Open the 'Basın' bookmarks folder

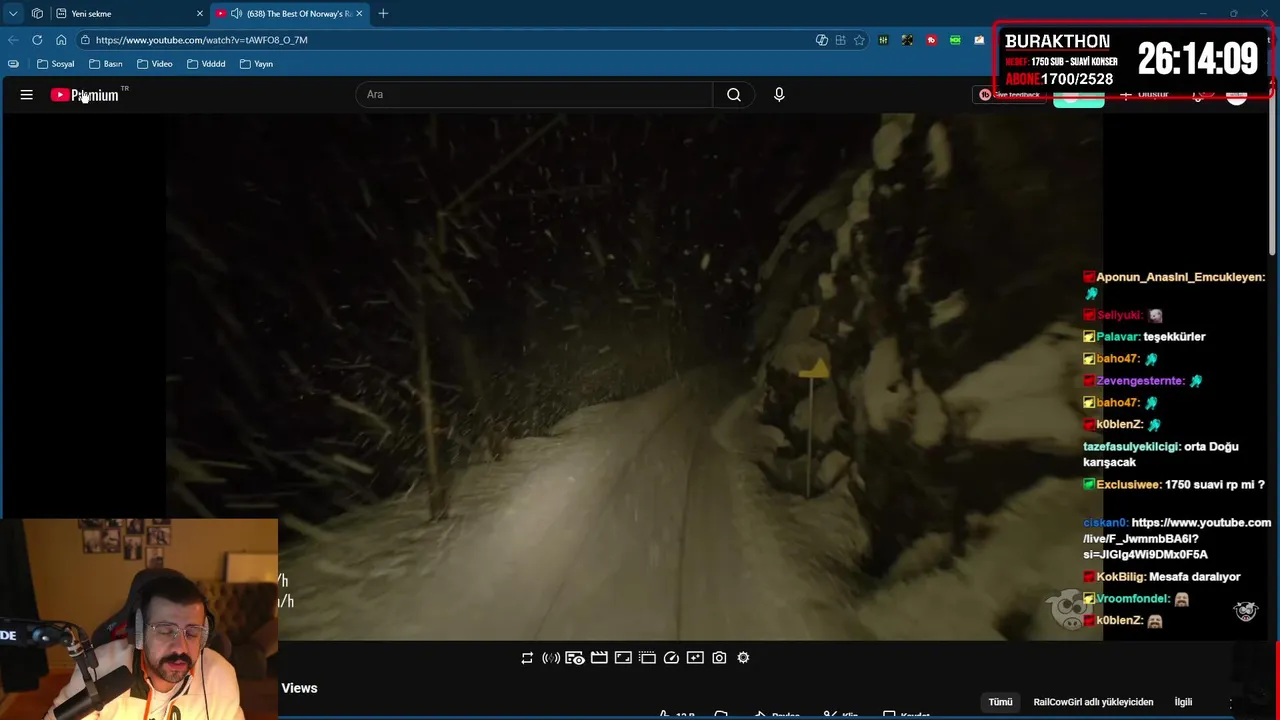click(x=106, y=64)
